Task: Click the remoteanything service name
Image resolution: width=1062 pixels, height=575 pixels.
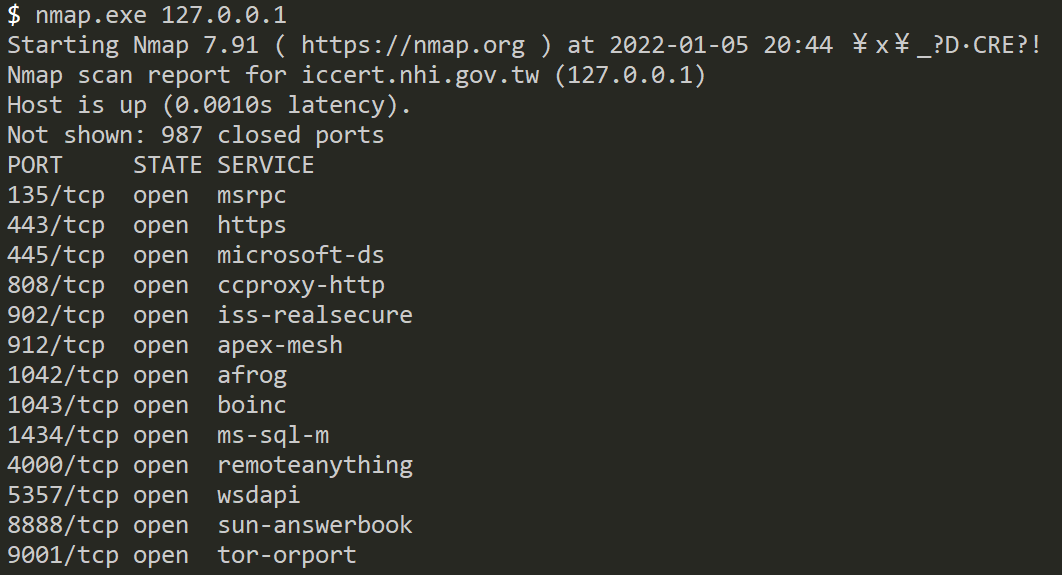Action: point(314,465)
